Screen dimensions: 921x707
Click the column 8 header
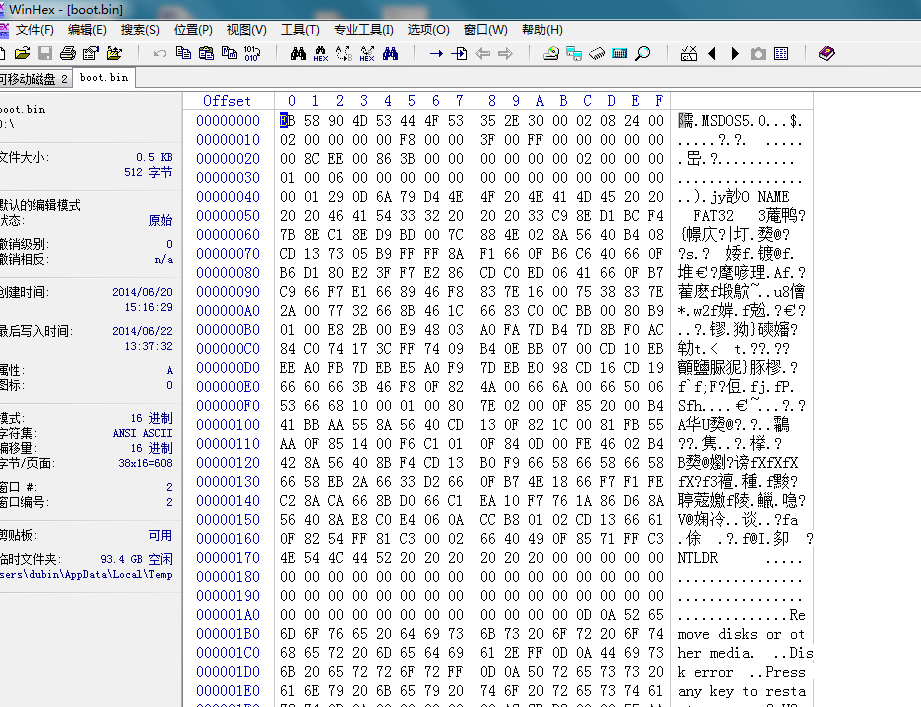(492, 101)
